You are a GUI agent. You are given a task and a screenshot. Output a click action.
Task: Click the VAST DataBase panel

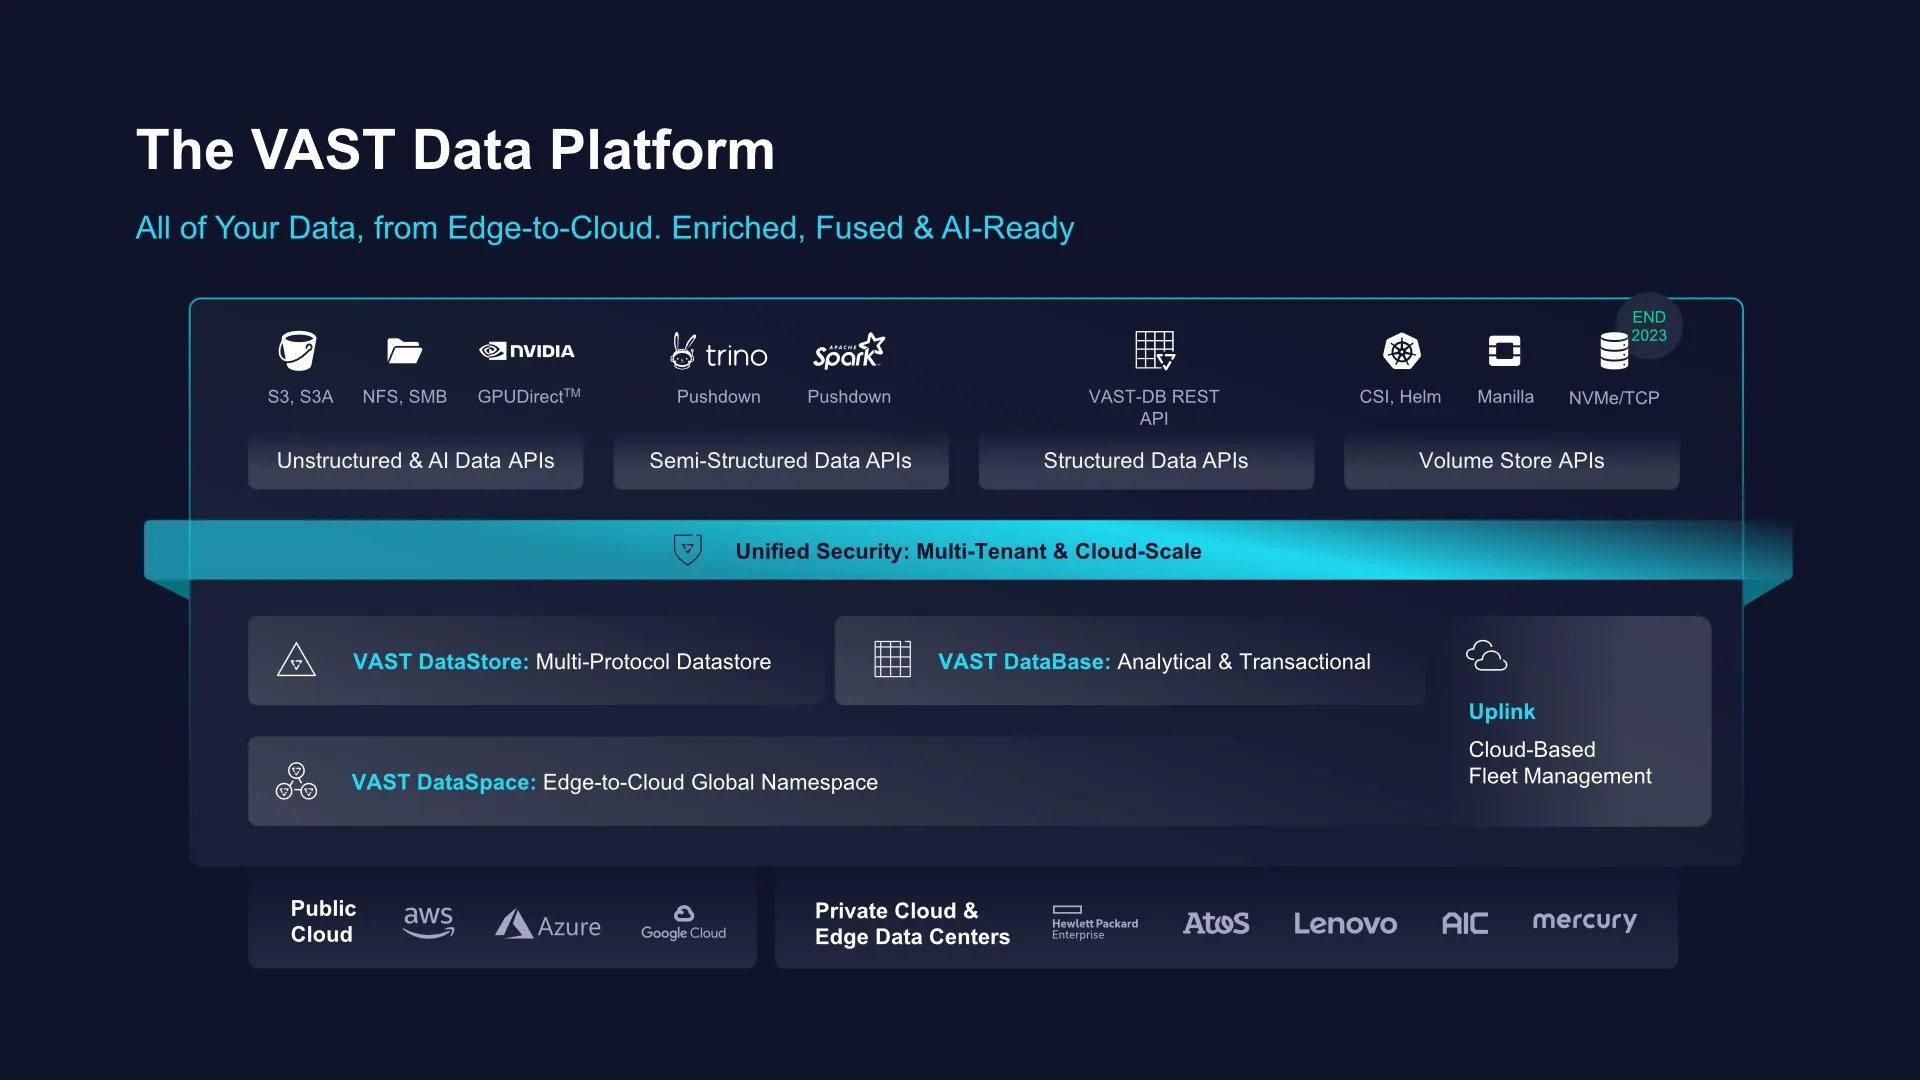click(1130, 661)
